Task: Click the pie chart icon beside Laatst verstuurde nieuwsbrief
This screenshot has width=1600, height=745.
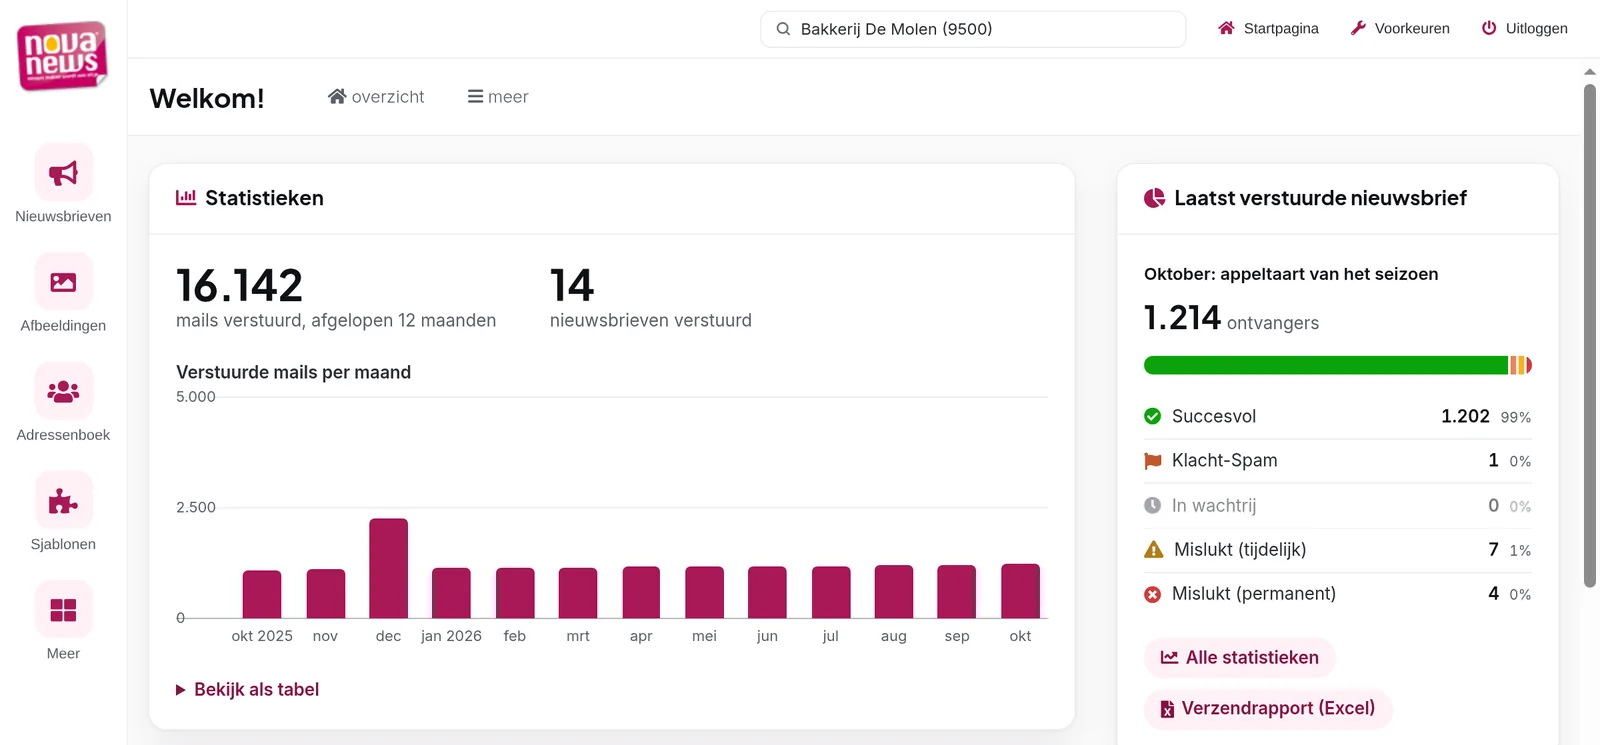Action: [1155, 198]
